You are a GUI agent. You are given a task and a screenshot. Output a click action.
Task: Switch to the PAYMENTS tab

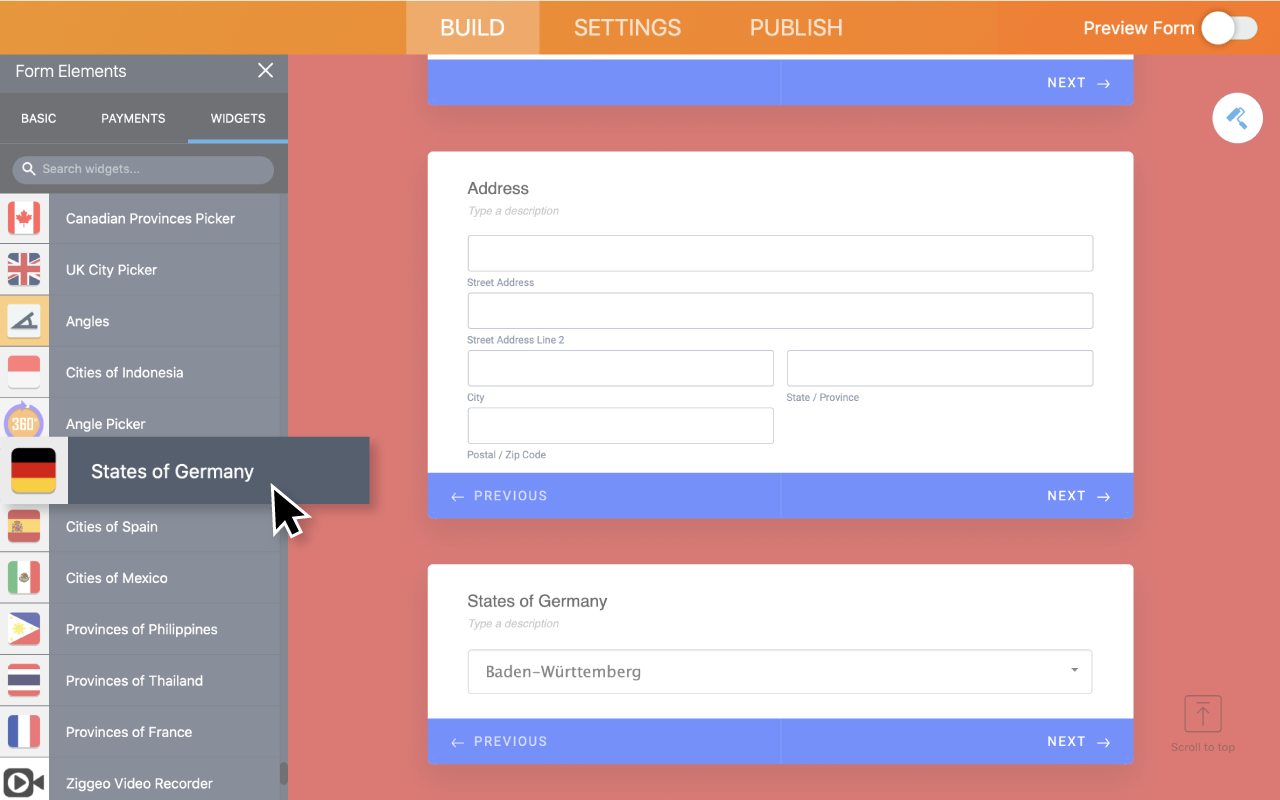(133, 118)
